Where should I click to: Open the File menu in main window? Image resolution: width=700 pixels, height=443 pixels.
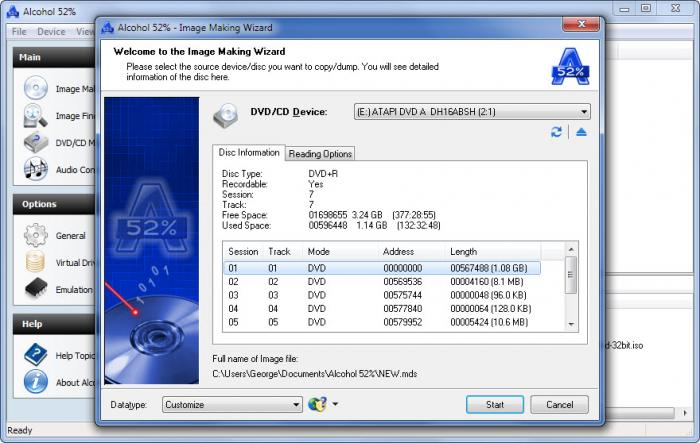pyautogui.click(x=19, y=32)
